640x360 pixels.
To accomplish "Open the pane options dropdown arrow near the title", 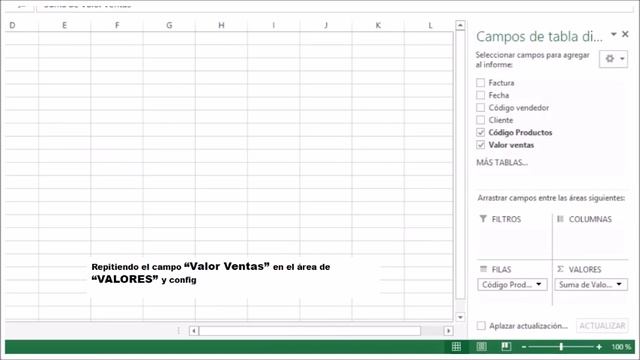I will coord(613,34).
